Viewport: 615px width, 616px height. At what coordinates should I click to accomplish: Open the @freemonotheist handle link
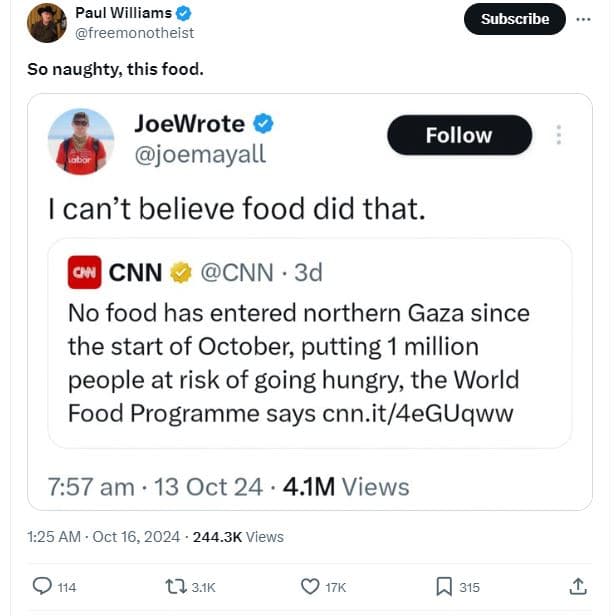[x=134, y=33]
